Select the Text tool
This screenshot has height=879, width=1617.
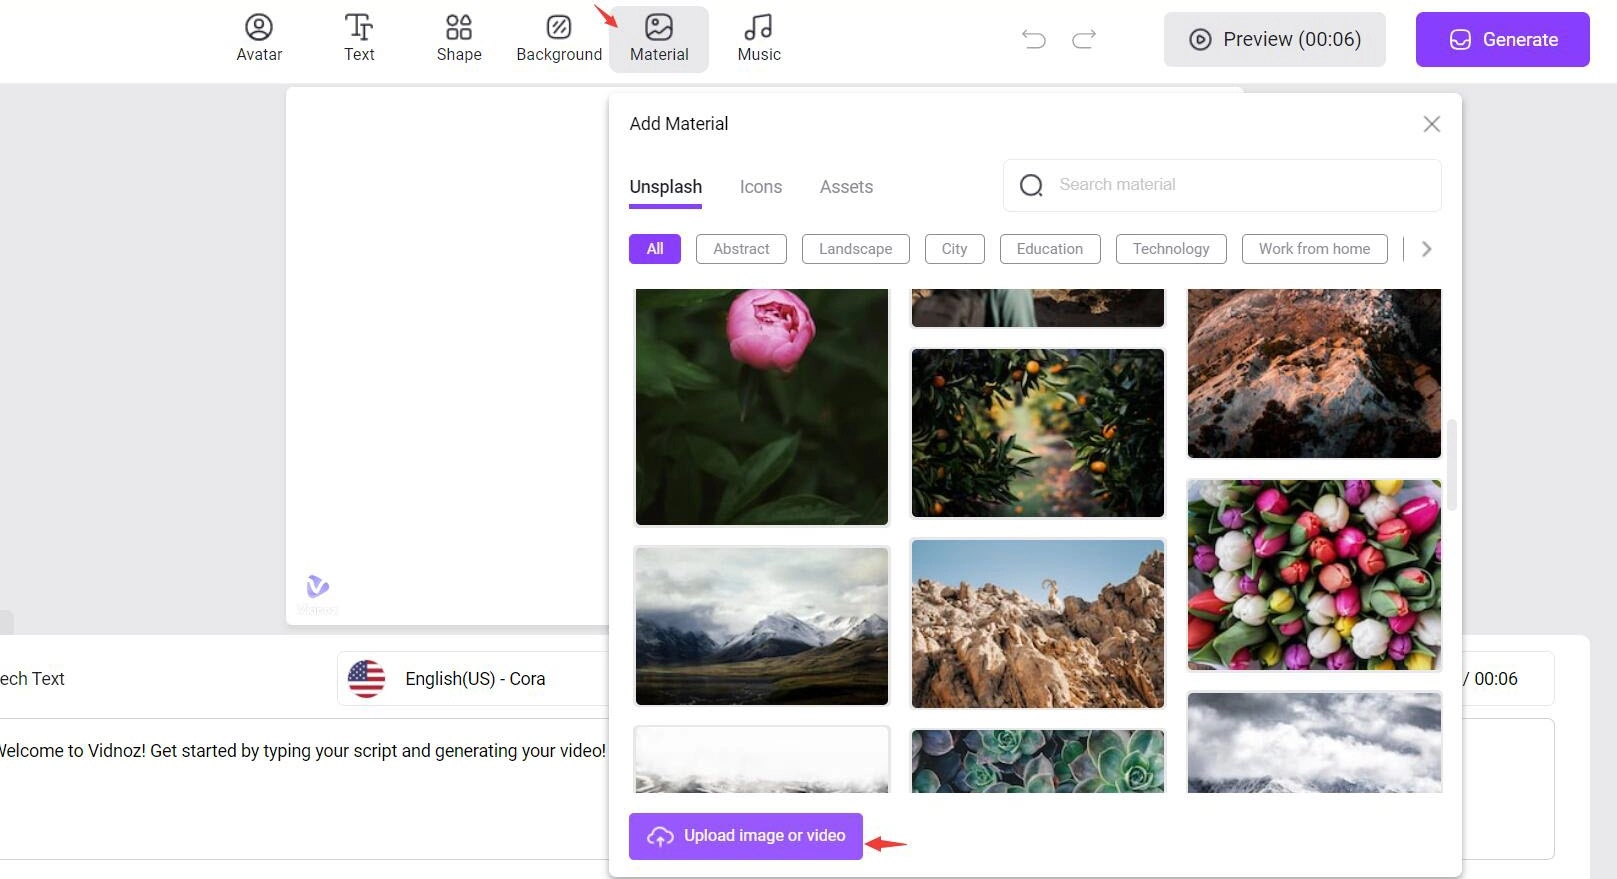pos(359,39)
